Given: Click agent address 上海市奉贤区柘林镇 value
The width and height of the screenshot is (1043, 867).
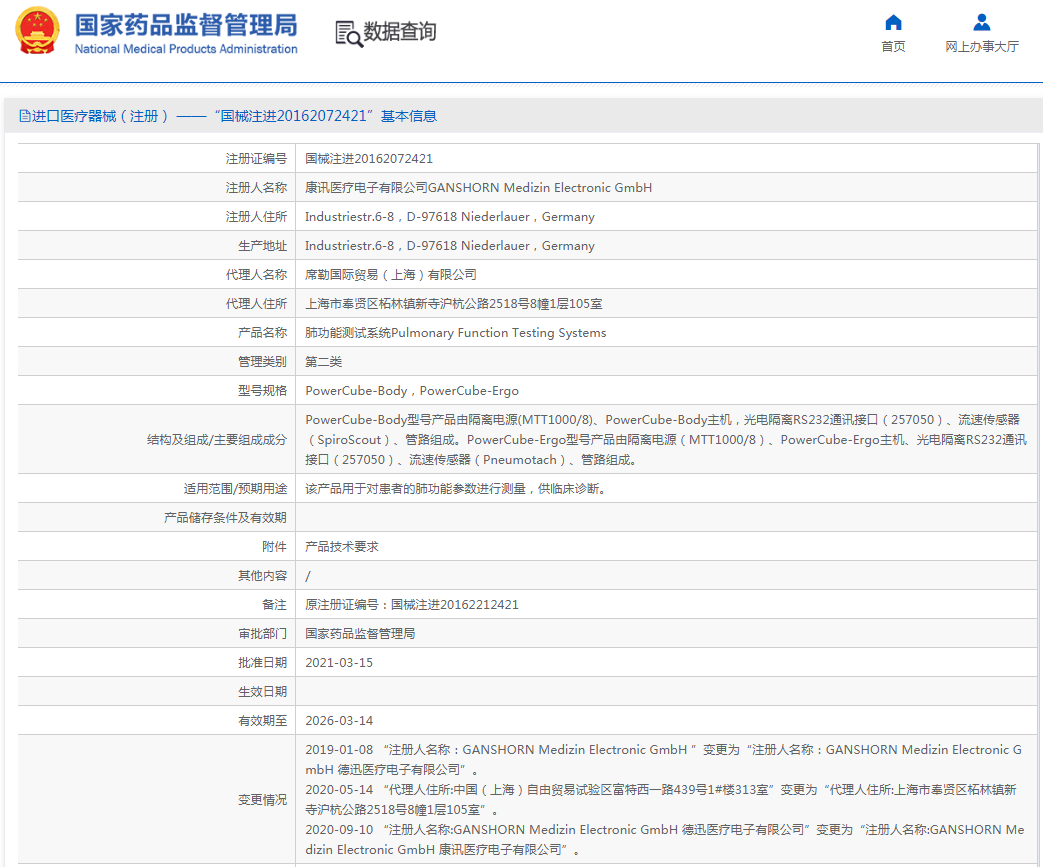Looking at the screenshot, I should (454, 303).
